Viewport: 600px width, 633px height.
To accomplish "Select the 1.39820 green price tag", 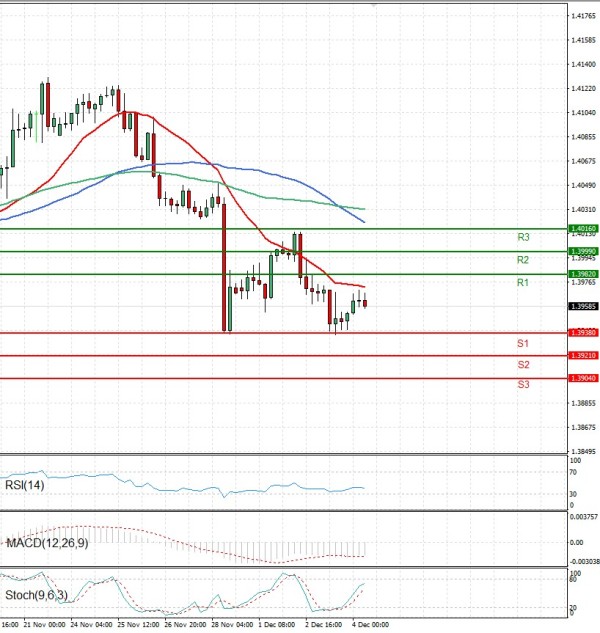I will coord(583,274).
